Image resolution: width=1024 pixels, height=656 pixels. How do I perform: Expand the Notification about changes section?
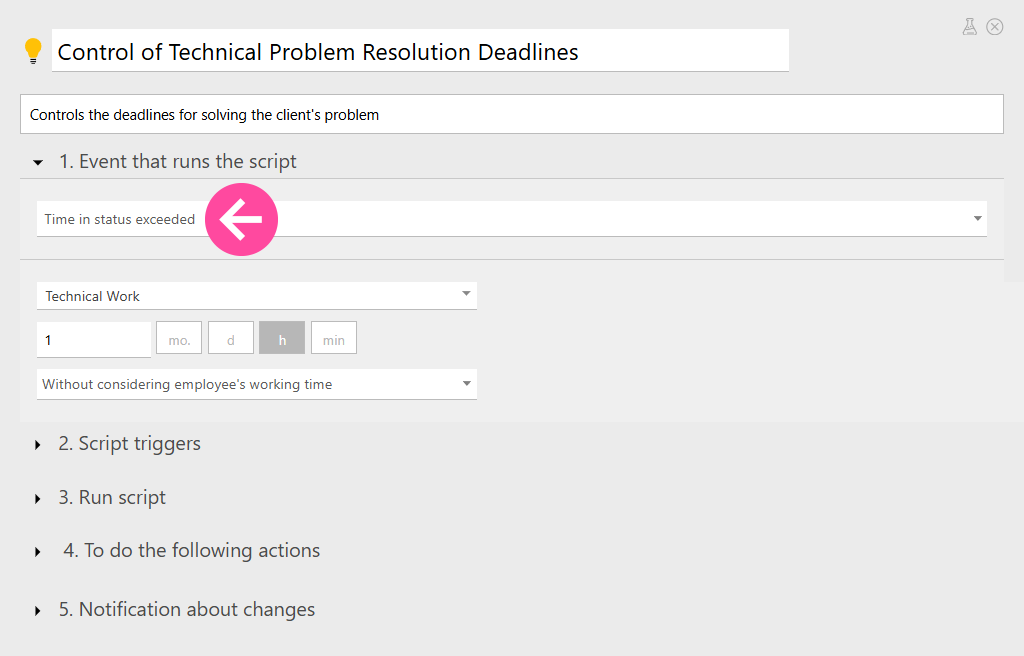37,609
